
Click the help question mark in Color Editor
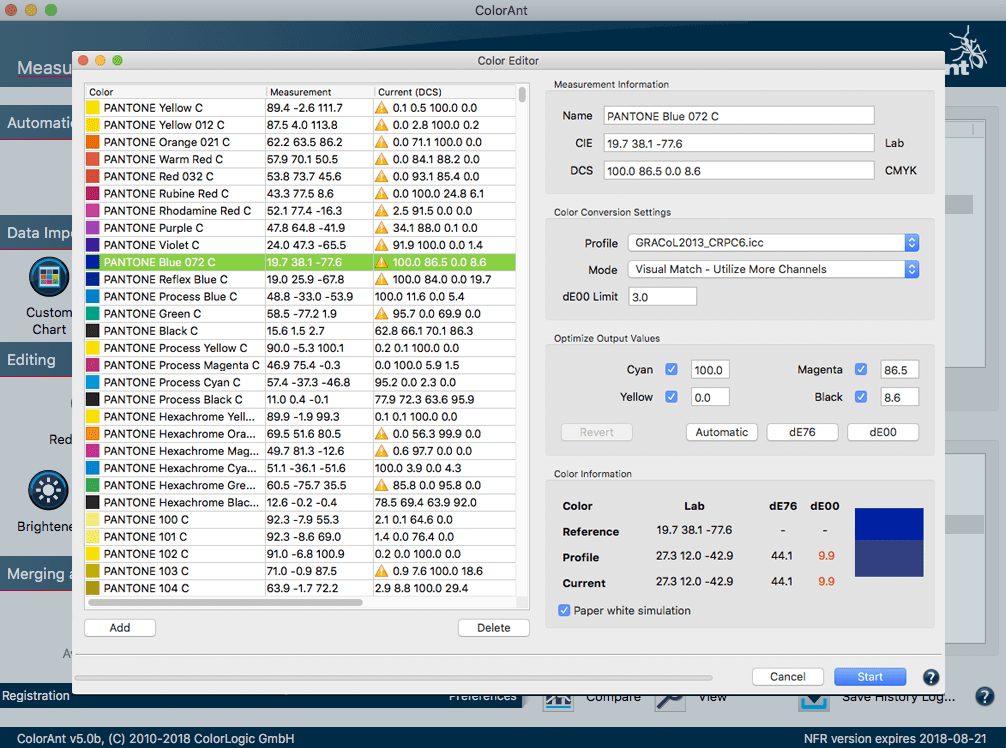[x=930, y=676]
